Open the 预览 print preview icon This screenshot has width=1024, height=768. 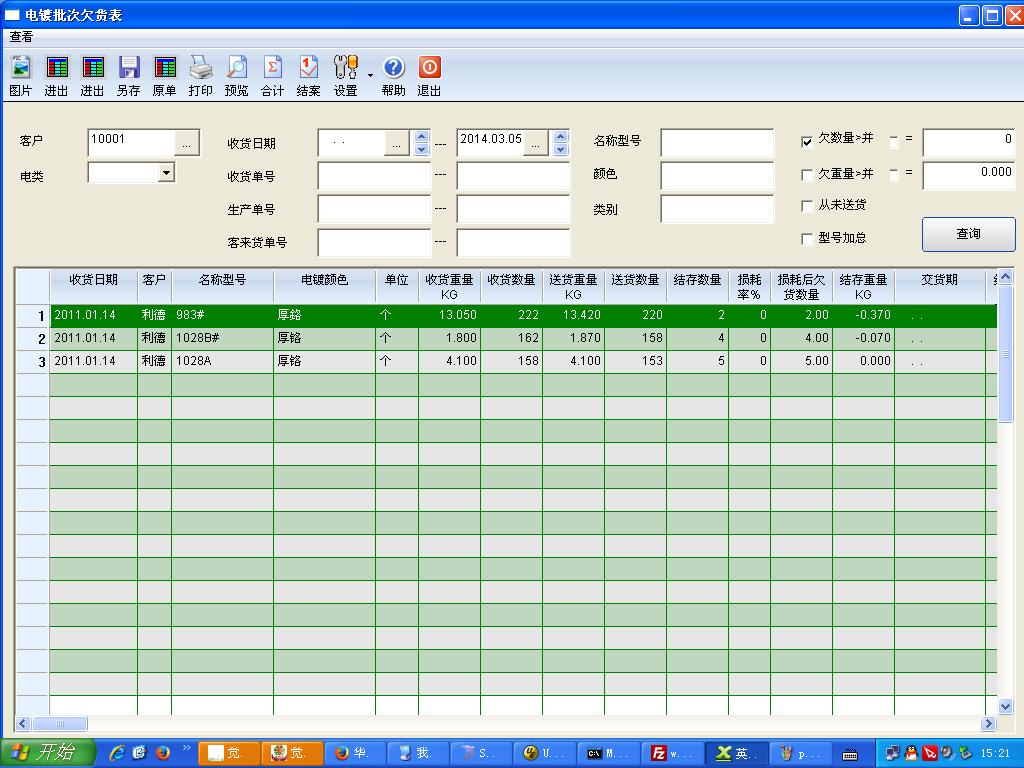point(236,76)
